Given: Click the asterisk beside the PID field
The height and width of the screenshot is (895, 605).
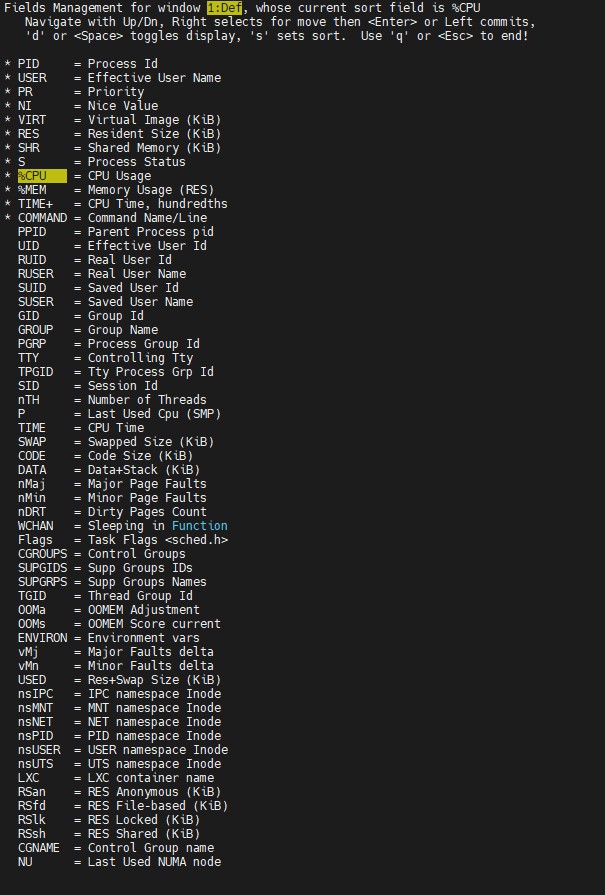Looking at the screenshot, I should pos(8,64).
